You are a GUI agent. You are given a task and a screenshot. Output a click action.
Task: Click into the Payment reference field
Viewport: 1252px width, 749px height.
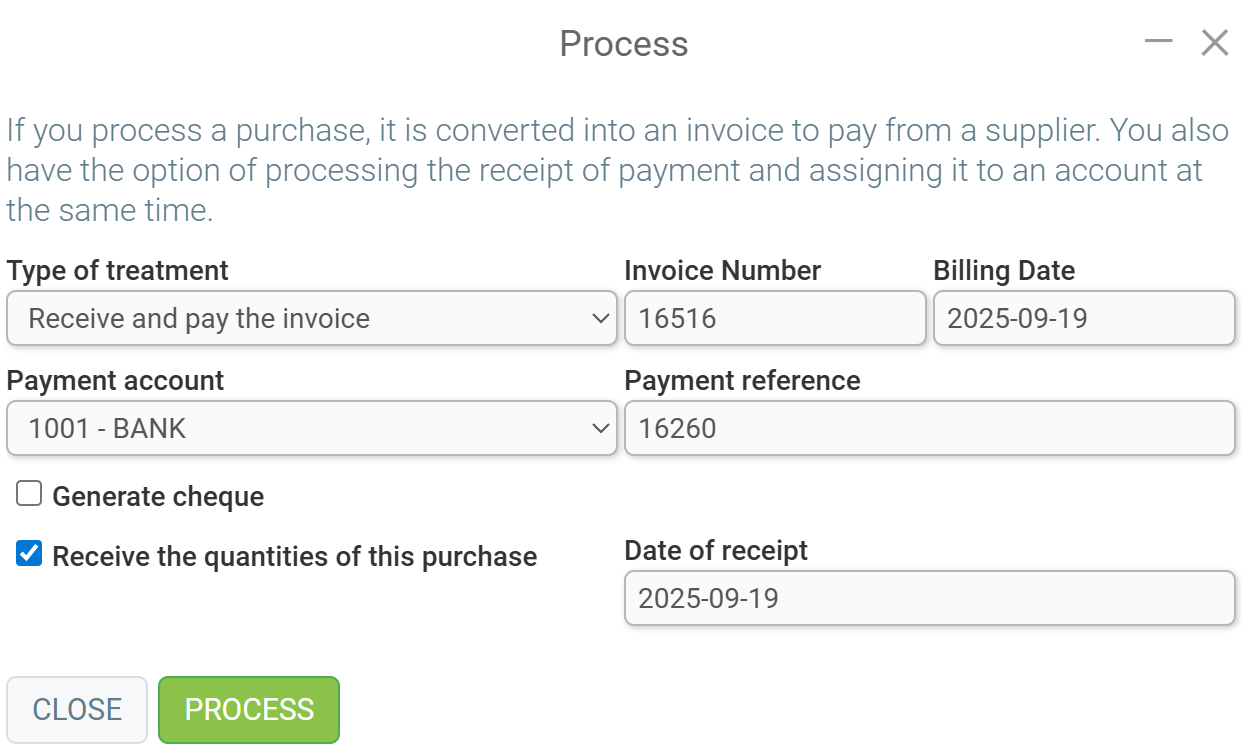(930, 428)
